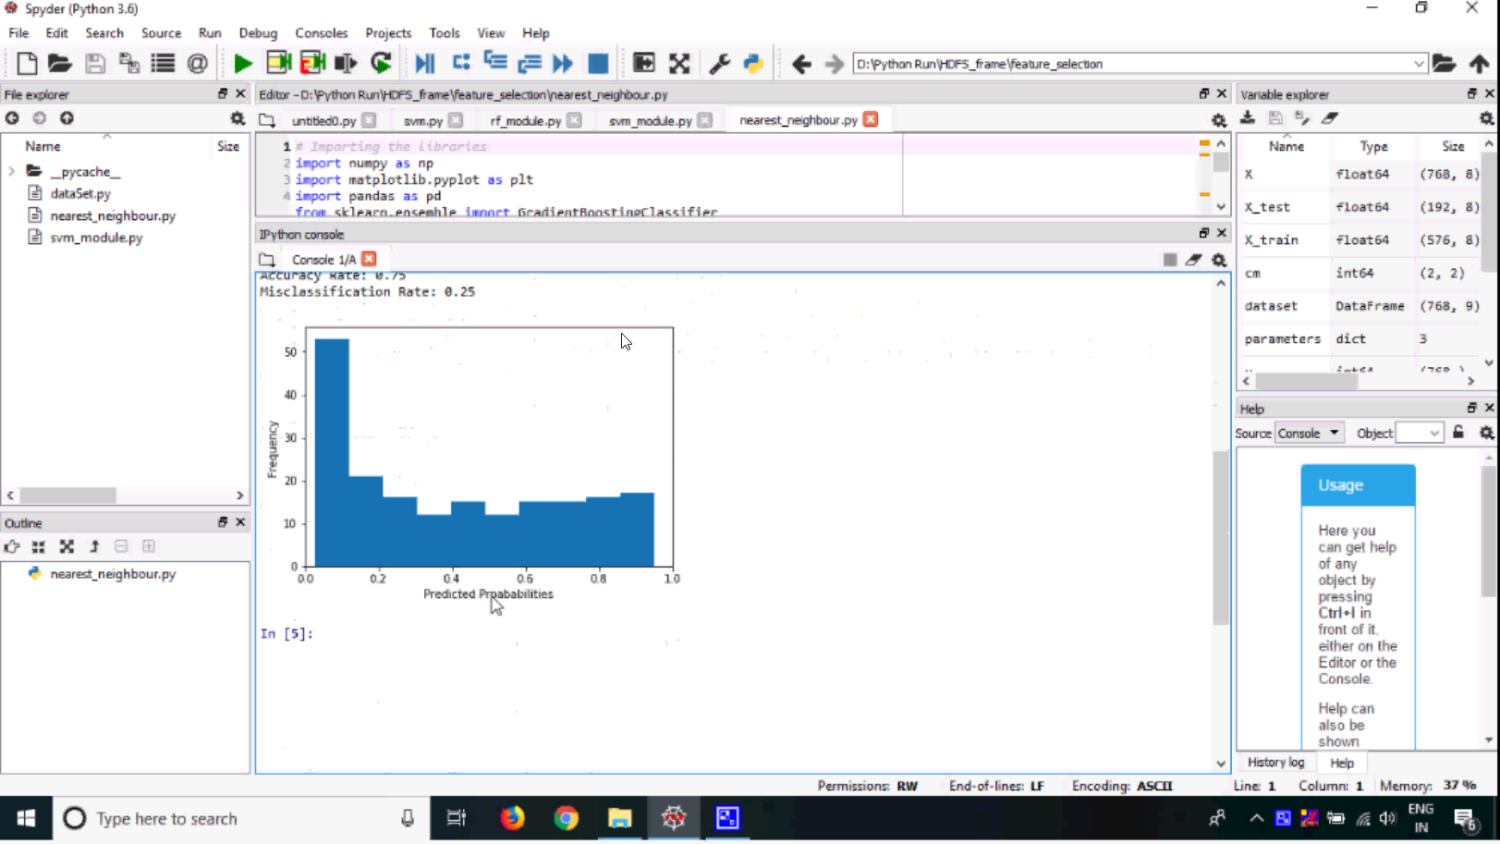Screen dimensions: 1500x844
Task: Select svm_module.py in File explorer
Action: pyautogui.click(x=96, y=238)
